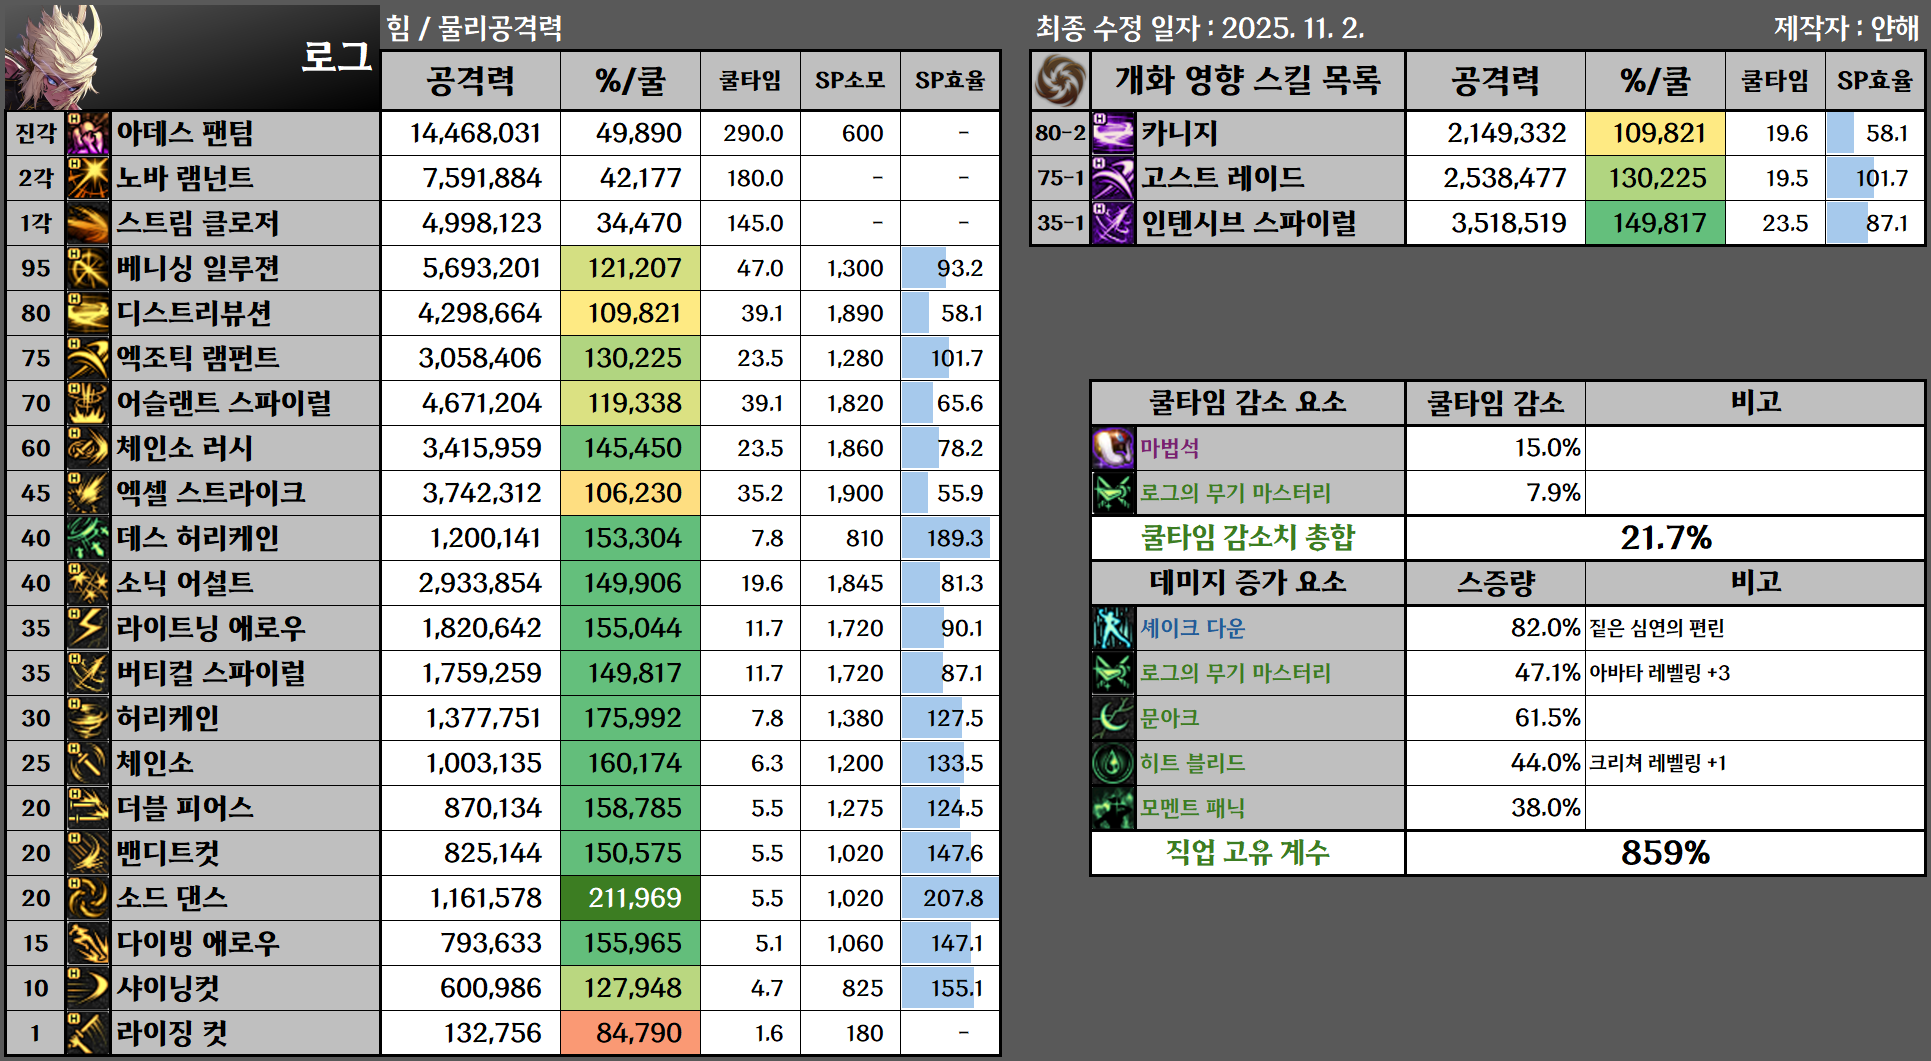Click the 로그의 무기 마스터리 cooldown label
Screen dimensions: 1931x1061
coord(1235,493)
